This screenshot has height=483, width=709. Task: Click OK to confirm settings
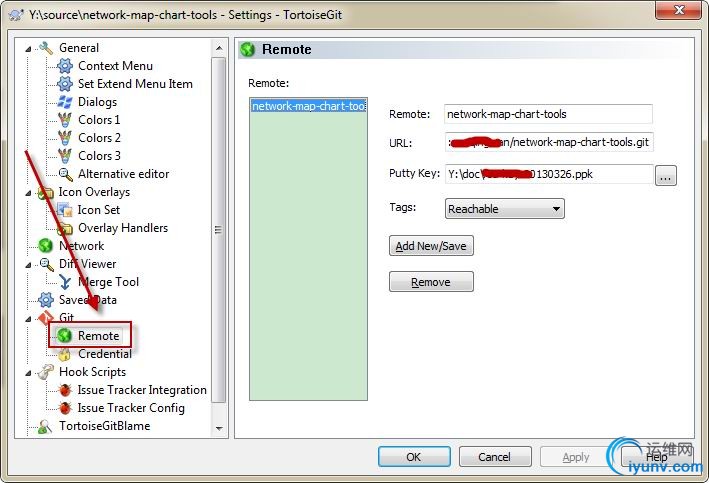414,457
